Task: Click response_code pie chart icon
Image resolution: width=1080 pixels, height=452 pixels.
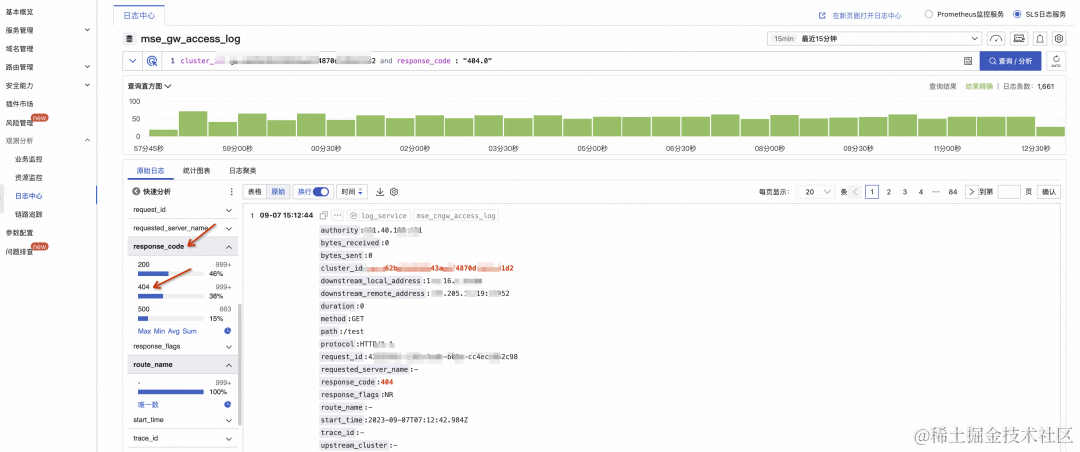Action: (227, 331)
